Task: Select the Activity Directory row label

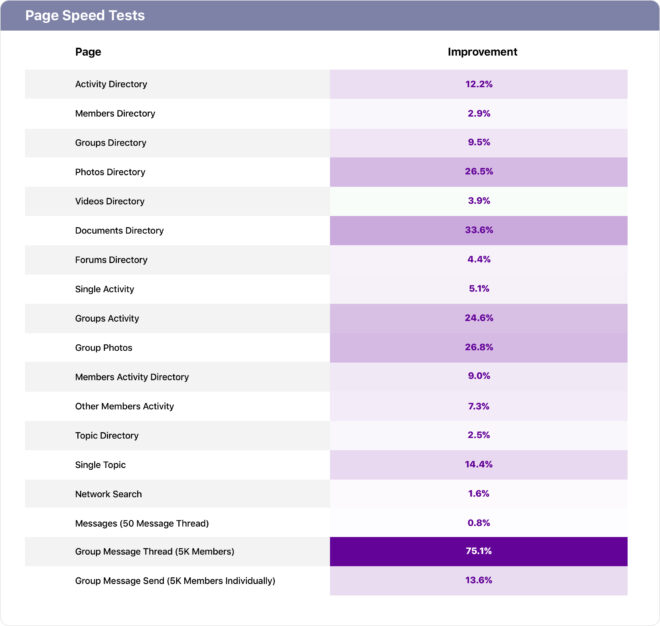Action: (111, 84)
